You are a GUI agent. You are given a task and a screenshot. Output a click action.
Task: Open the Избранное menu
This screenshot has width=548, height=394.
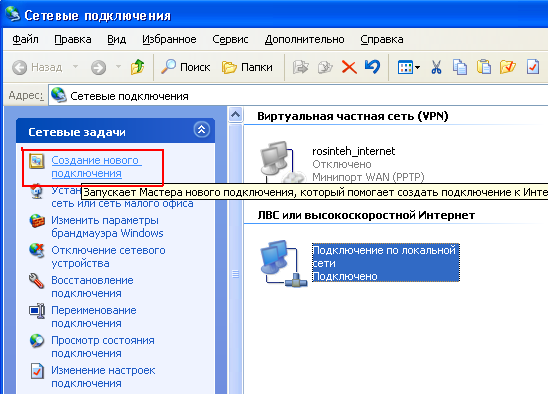click(x=169, y=39)
